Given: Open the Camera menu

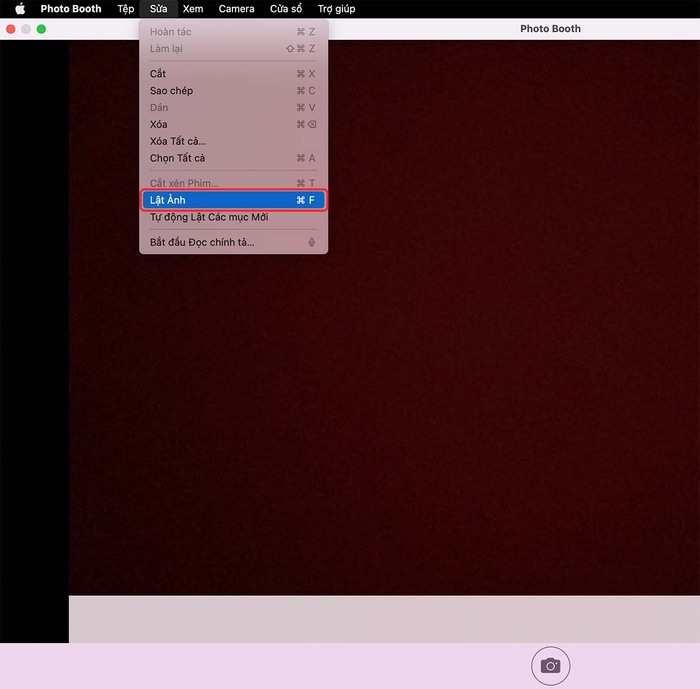Looking at the screenshot, I should coord(237,8).
